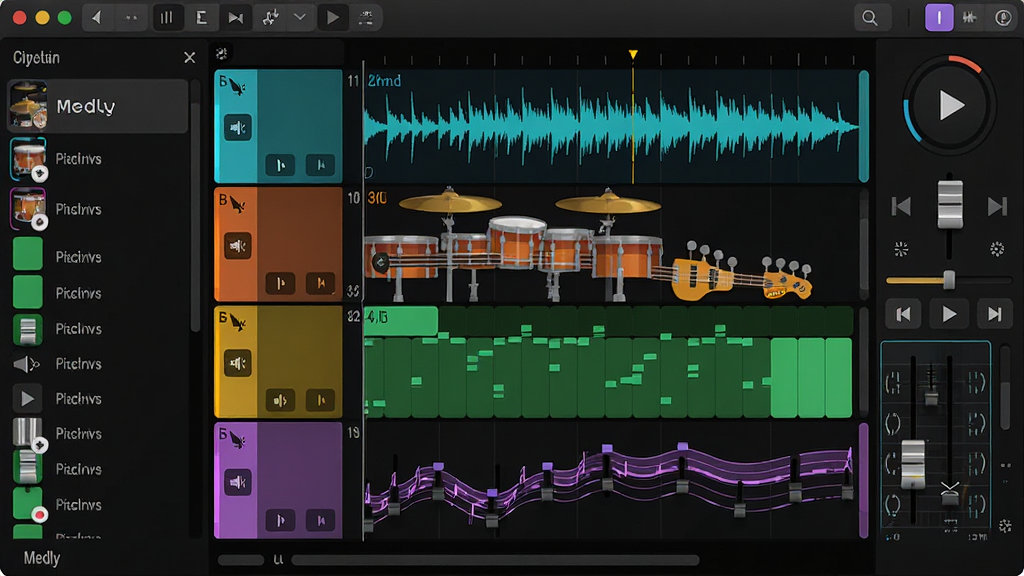Click the skip-to-end icon in the top toolbar
Screen dimensions: 1024x576
(x=235, y=18)
